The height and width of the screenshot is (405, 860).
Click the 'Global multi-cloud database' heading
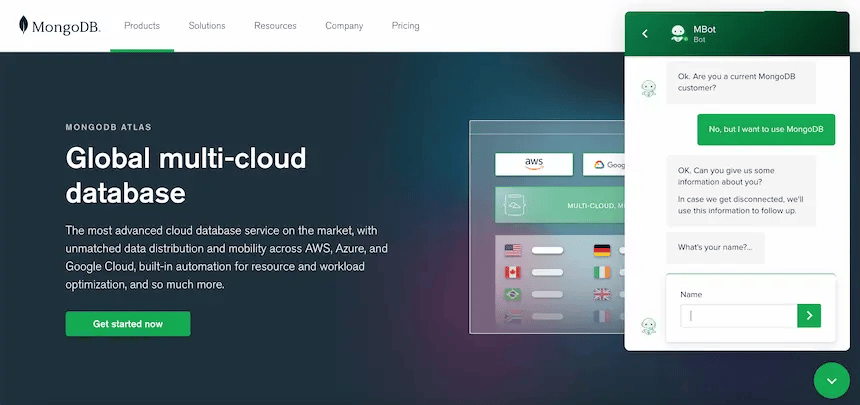coord(186,176)
